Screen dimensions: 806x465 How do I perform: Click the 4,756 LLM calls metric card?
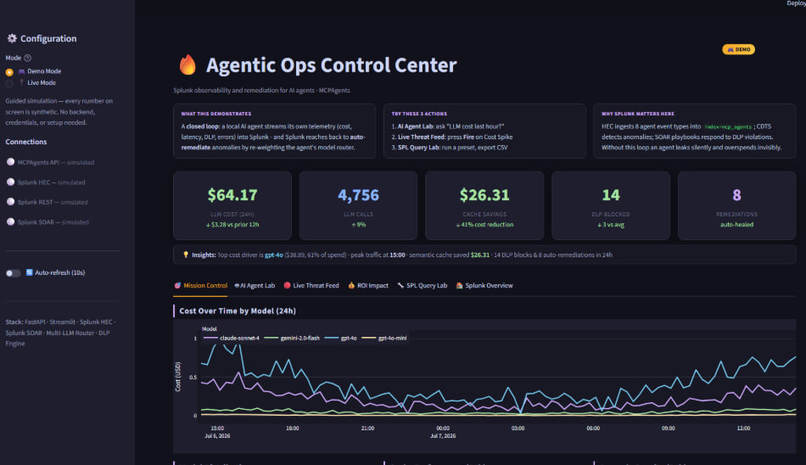click(x=358, y=206)
